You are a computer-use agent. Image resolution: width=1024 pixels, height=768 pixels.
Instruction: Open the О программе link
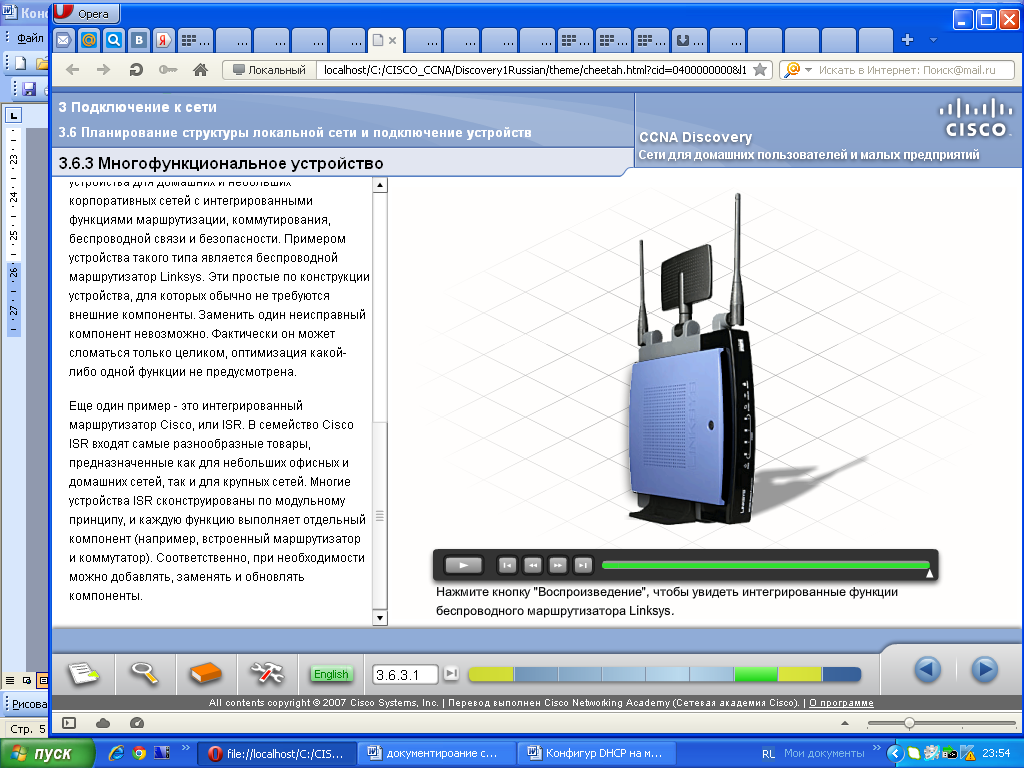click(x=841, y=703)
